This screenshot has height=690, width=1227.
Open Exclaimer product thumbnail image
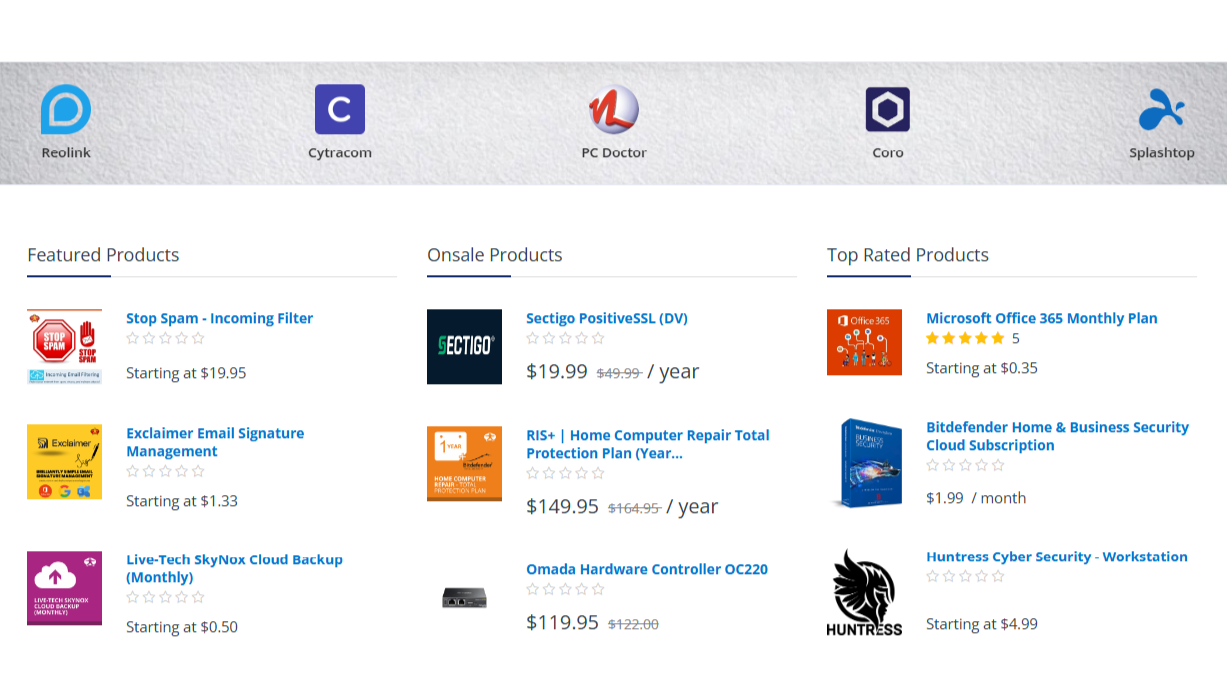tap(64, 462)
